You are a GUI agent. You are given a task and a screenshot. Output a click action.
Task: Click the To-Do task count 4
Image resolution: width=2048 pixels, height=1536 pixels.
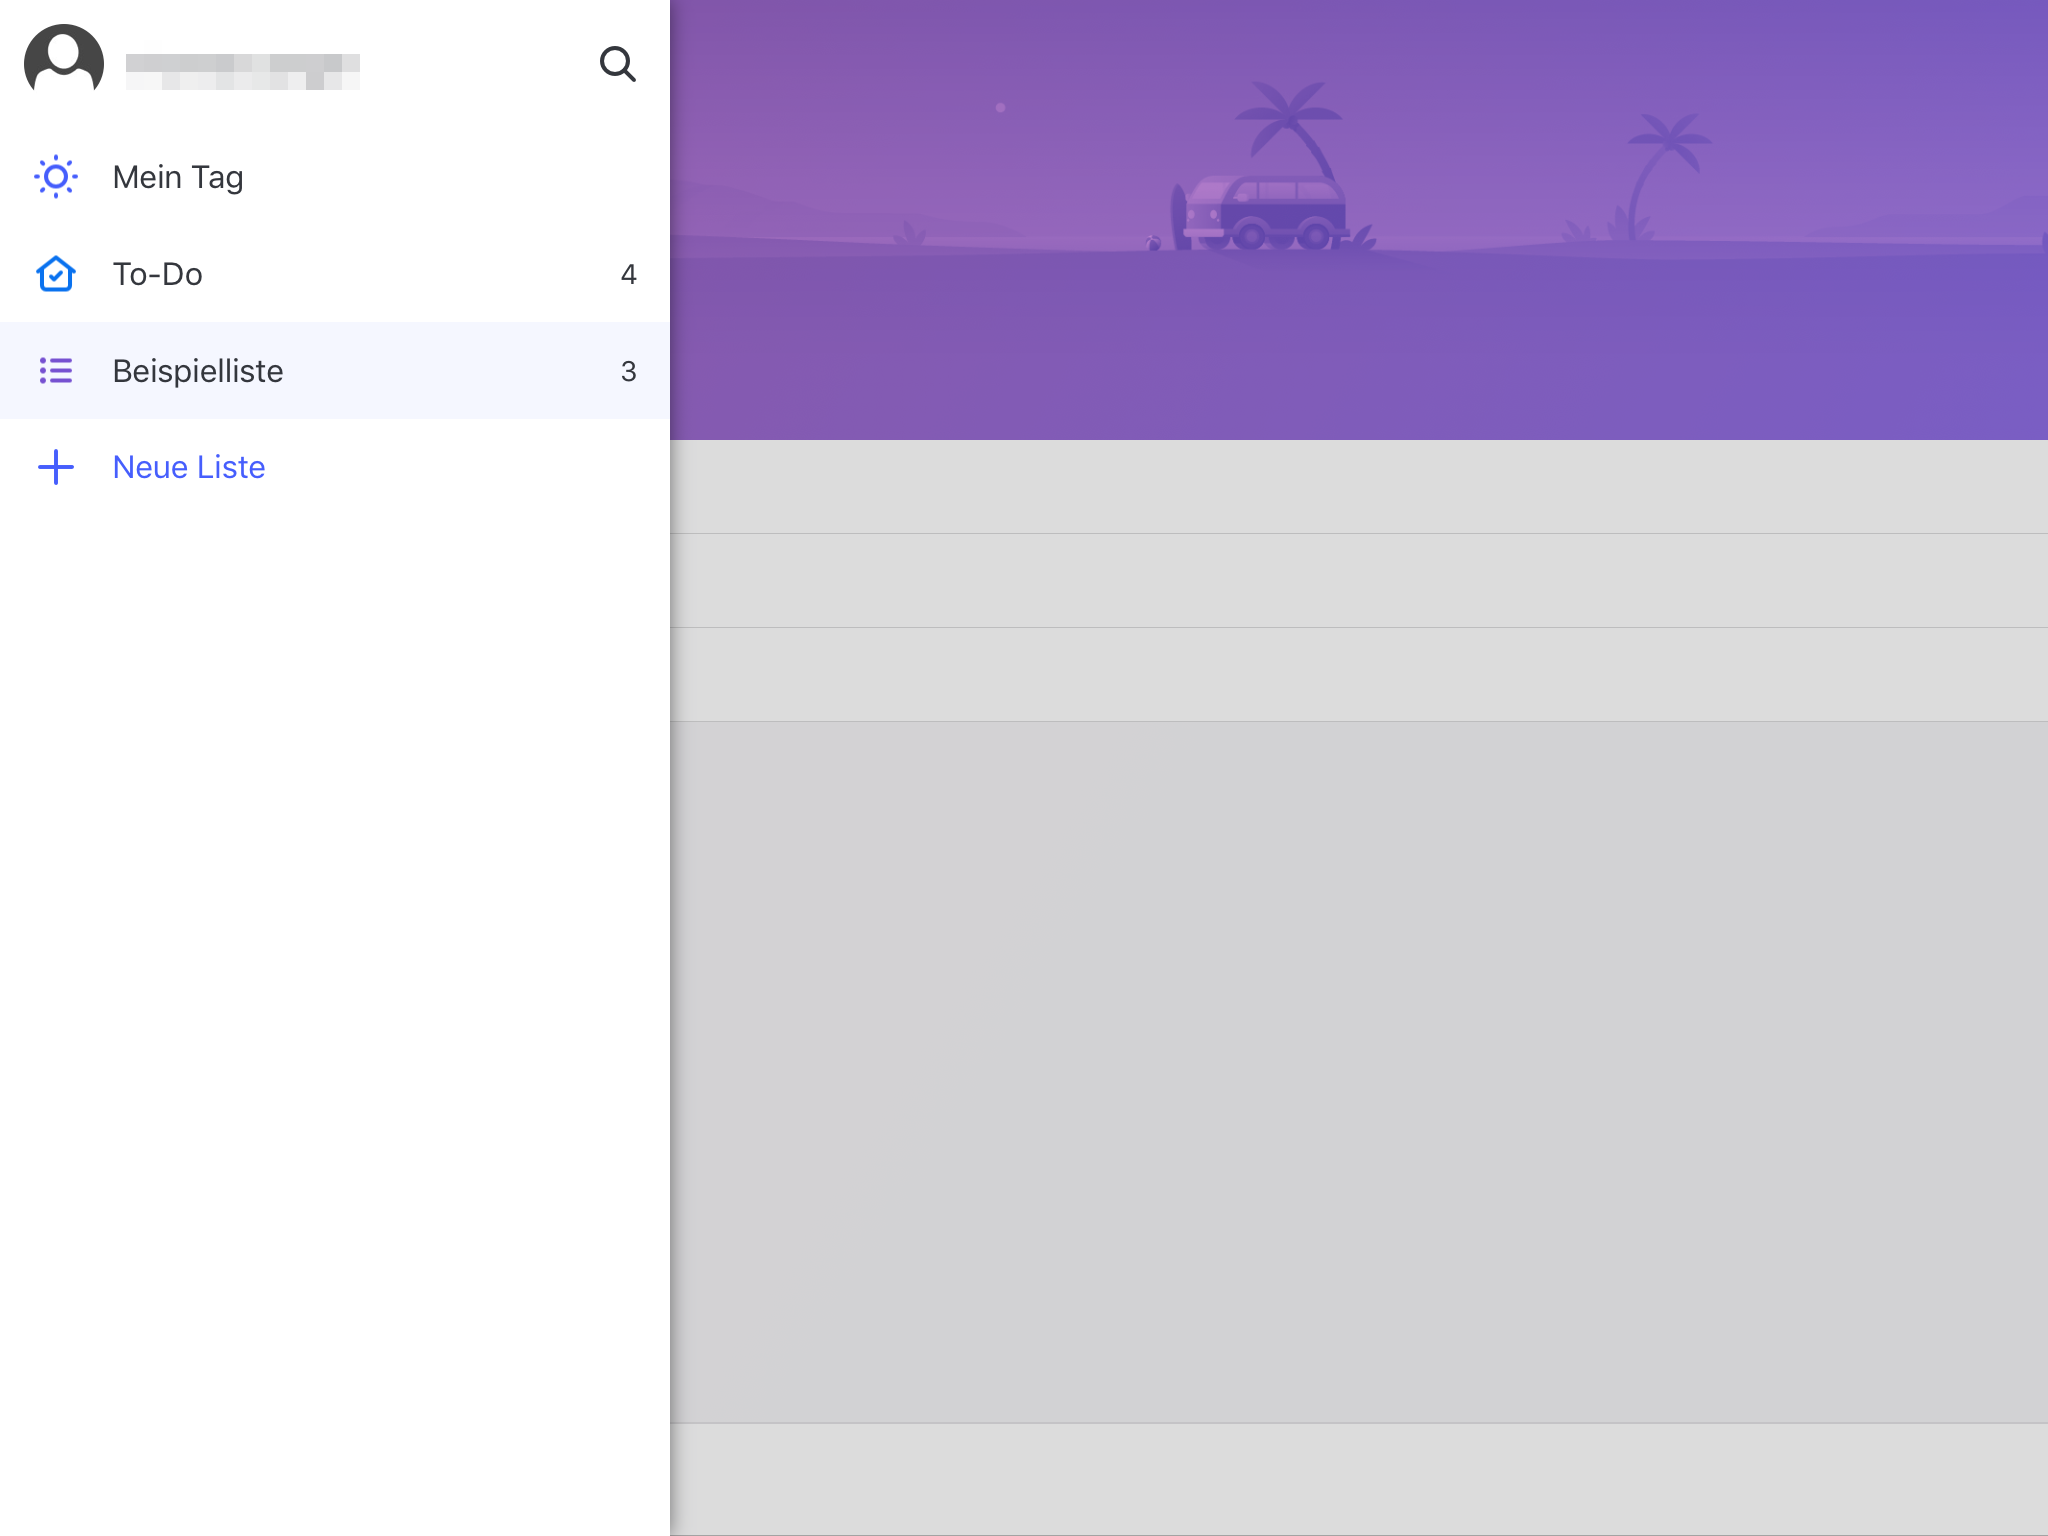point(628,274)
